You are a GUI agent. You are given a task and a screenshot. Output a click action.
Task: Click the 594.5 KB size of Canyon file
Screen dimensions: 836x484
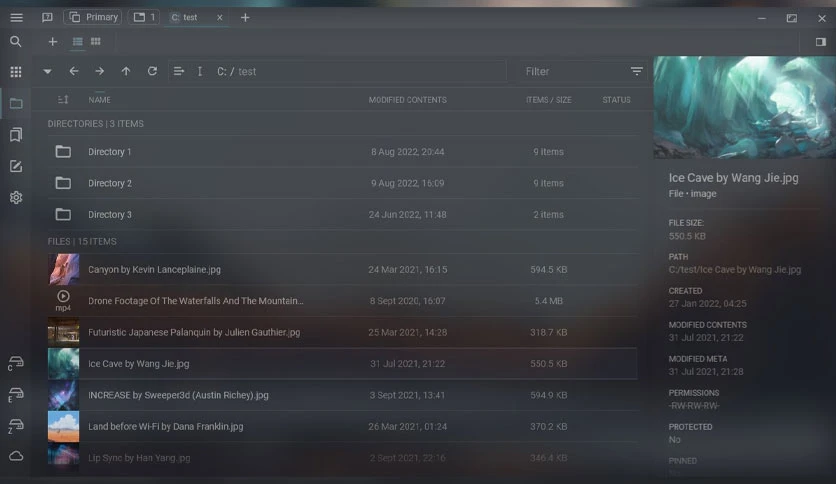pos(549,270)
